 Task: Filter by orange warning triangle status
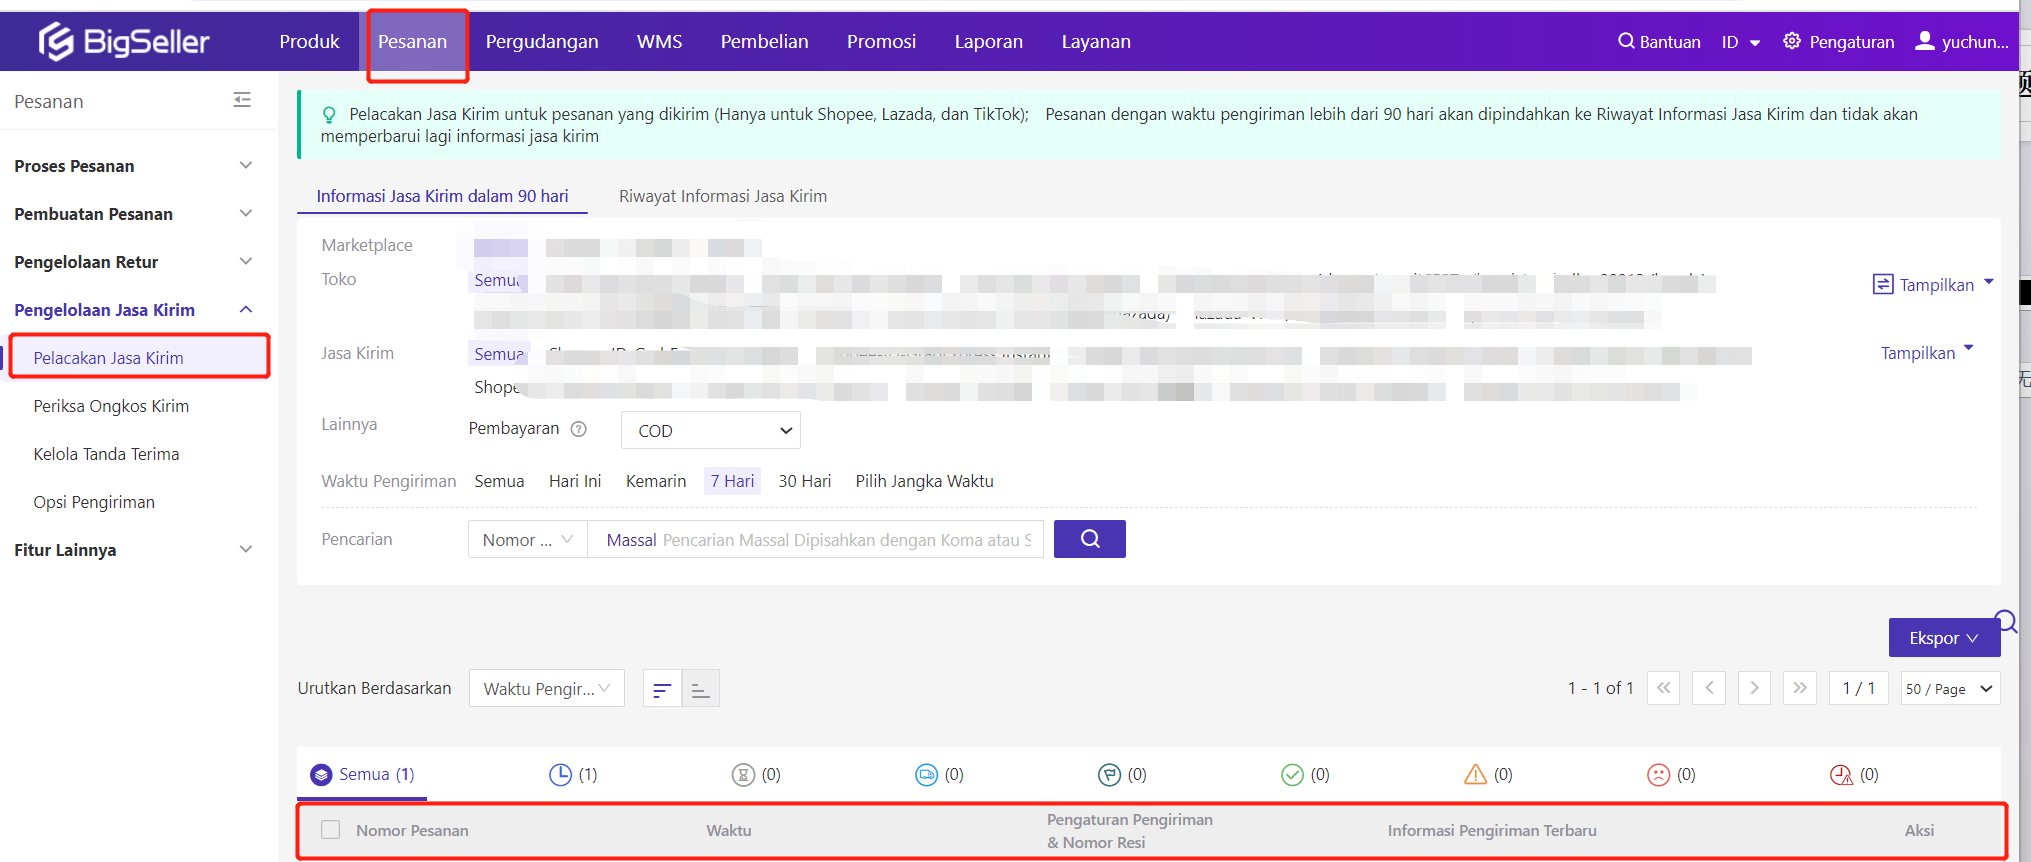coord(1475,774)
